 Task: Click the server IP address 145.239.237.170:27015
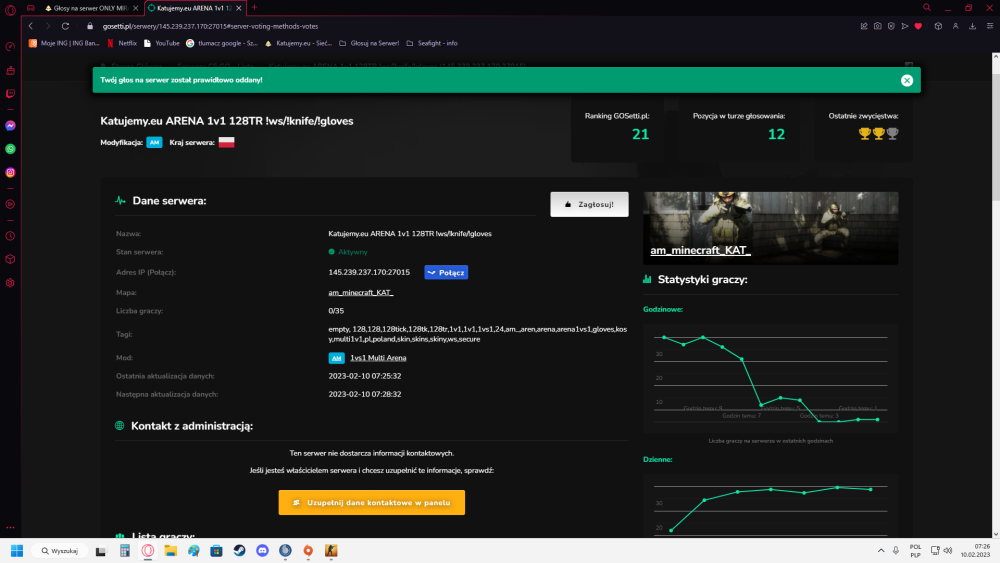[x=369, y=272]
